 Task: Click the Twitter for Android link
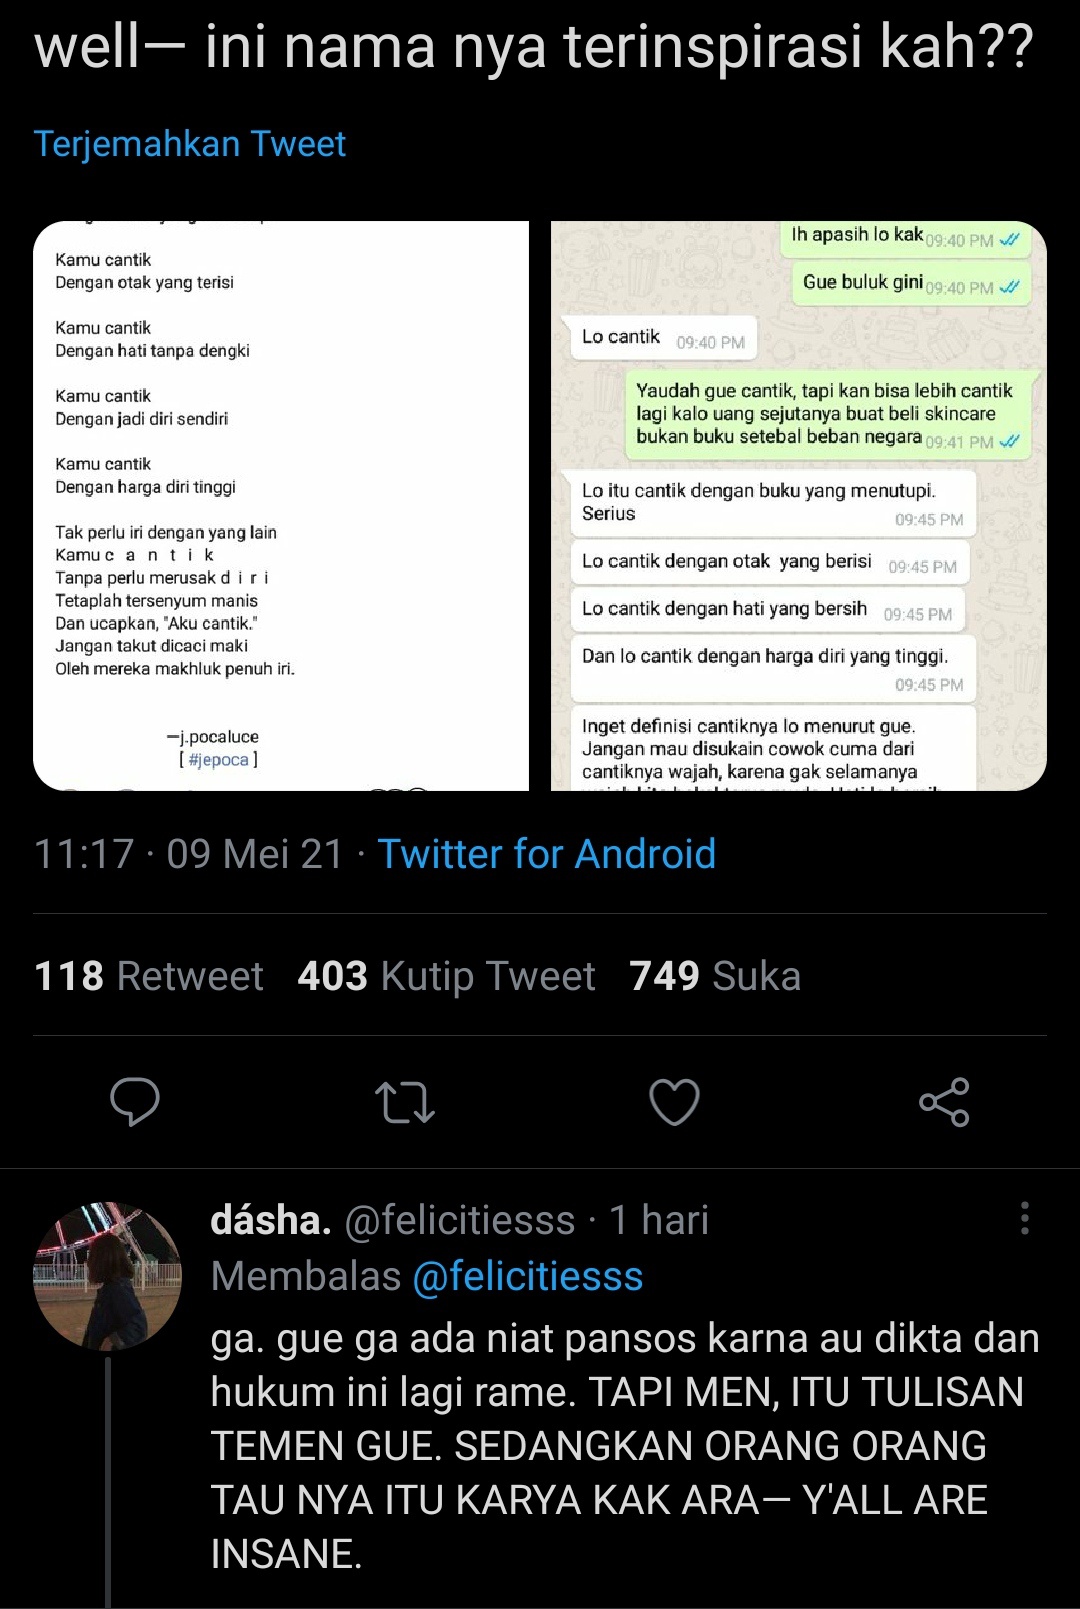pyautogui.click(x=547, y=854)
